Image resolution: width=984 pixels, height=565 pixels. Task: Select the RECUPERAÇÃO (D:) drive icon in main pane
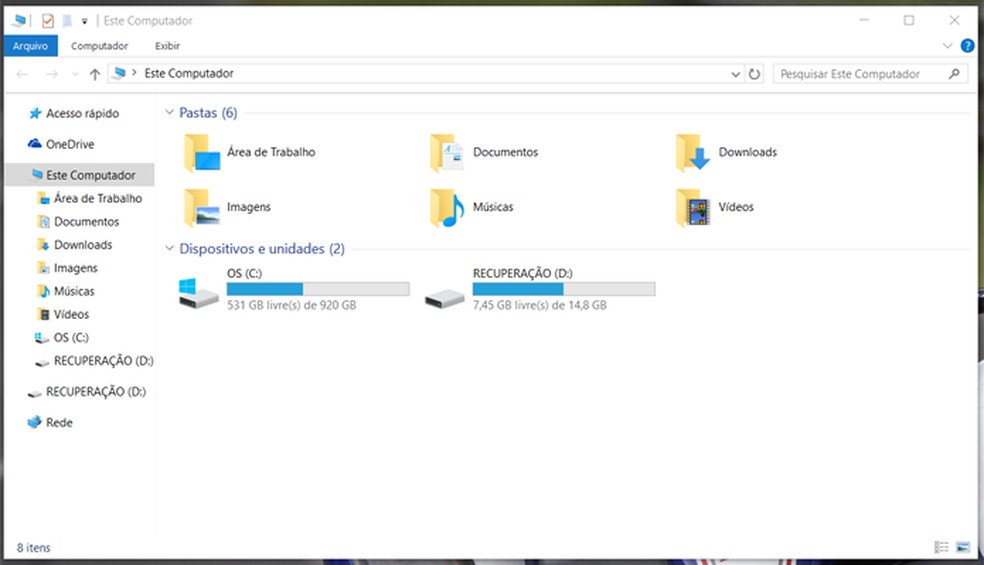(444, 298)
